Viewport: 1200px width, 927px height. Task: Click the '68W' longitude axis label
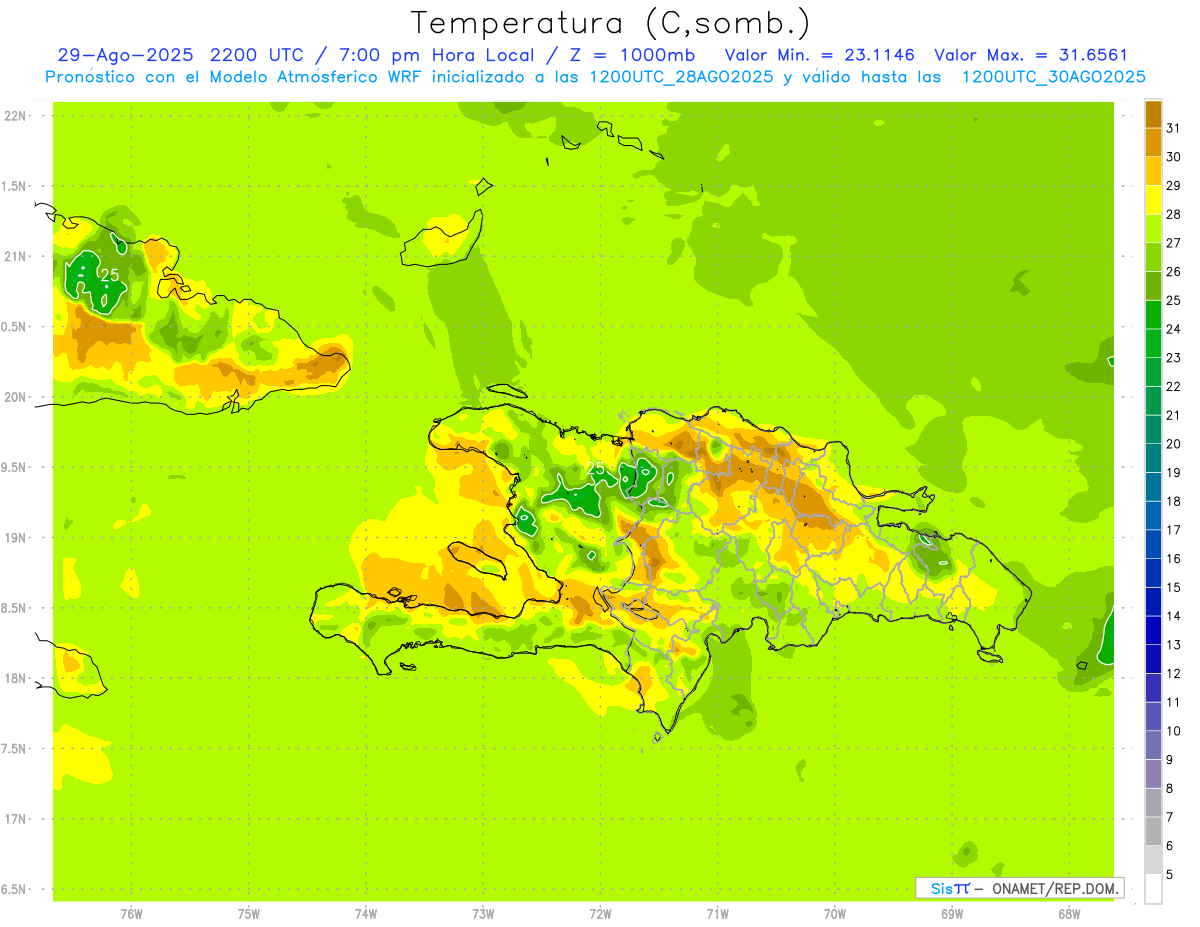(x=1069, y=914)
